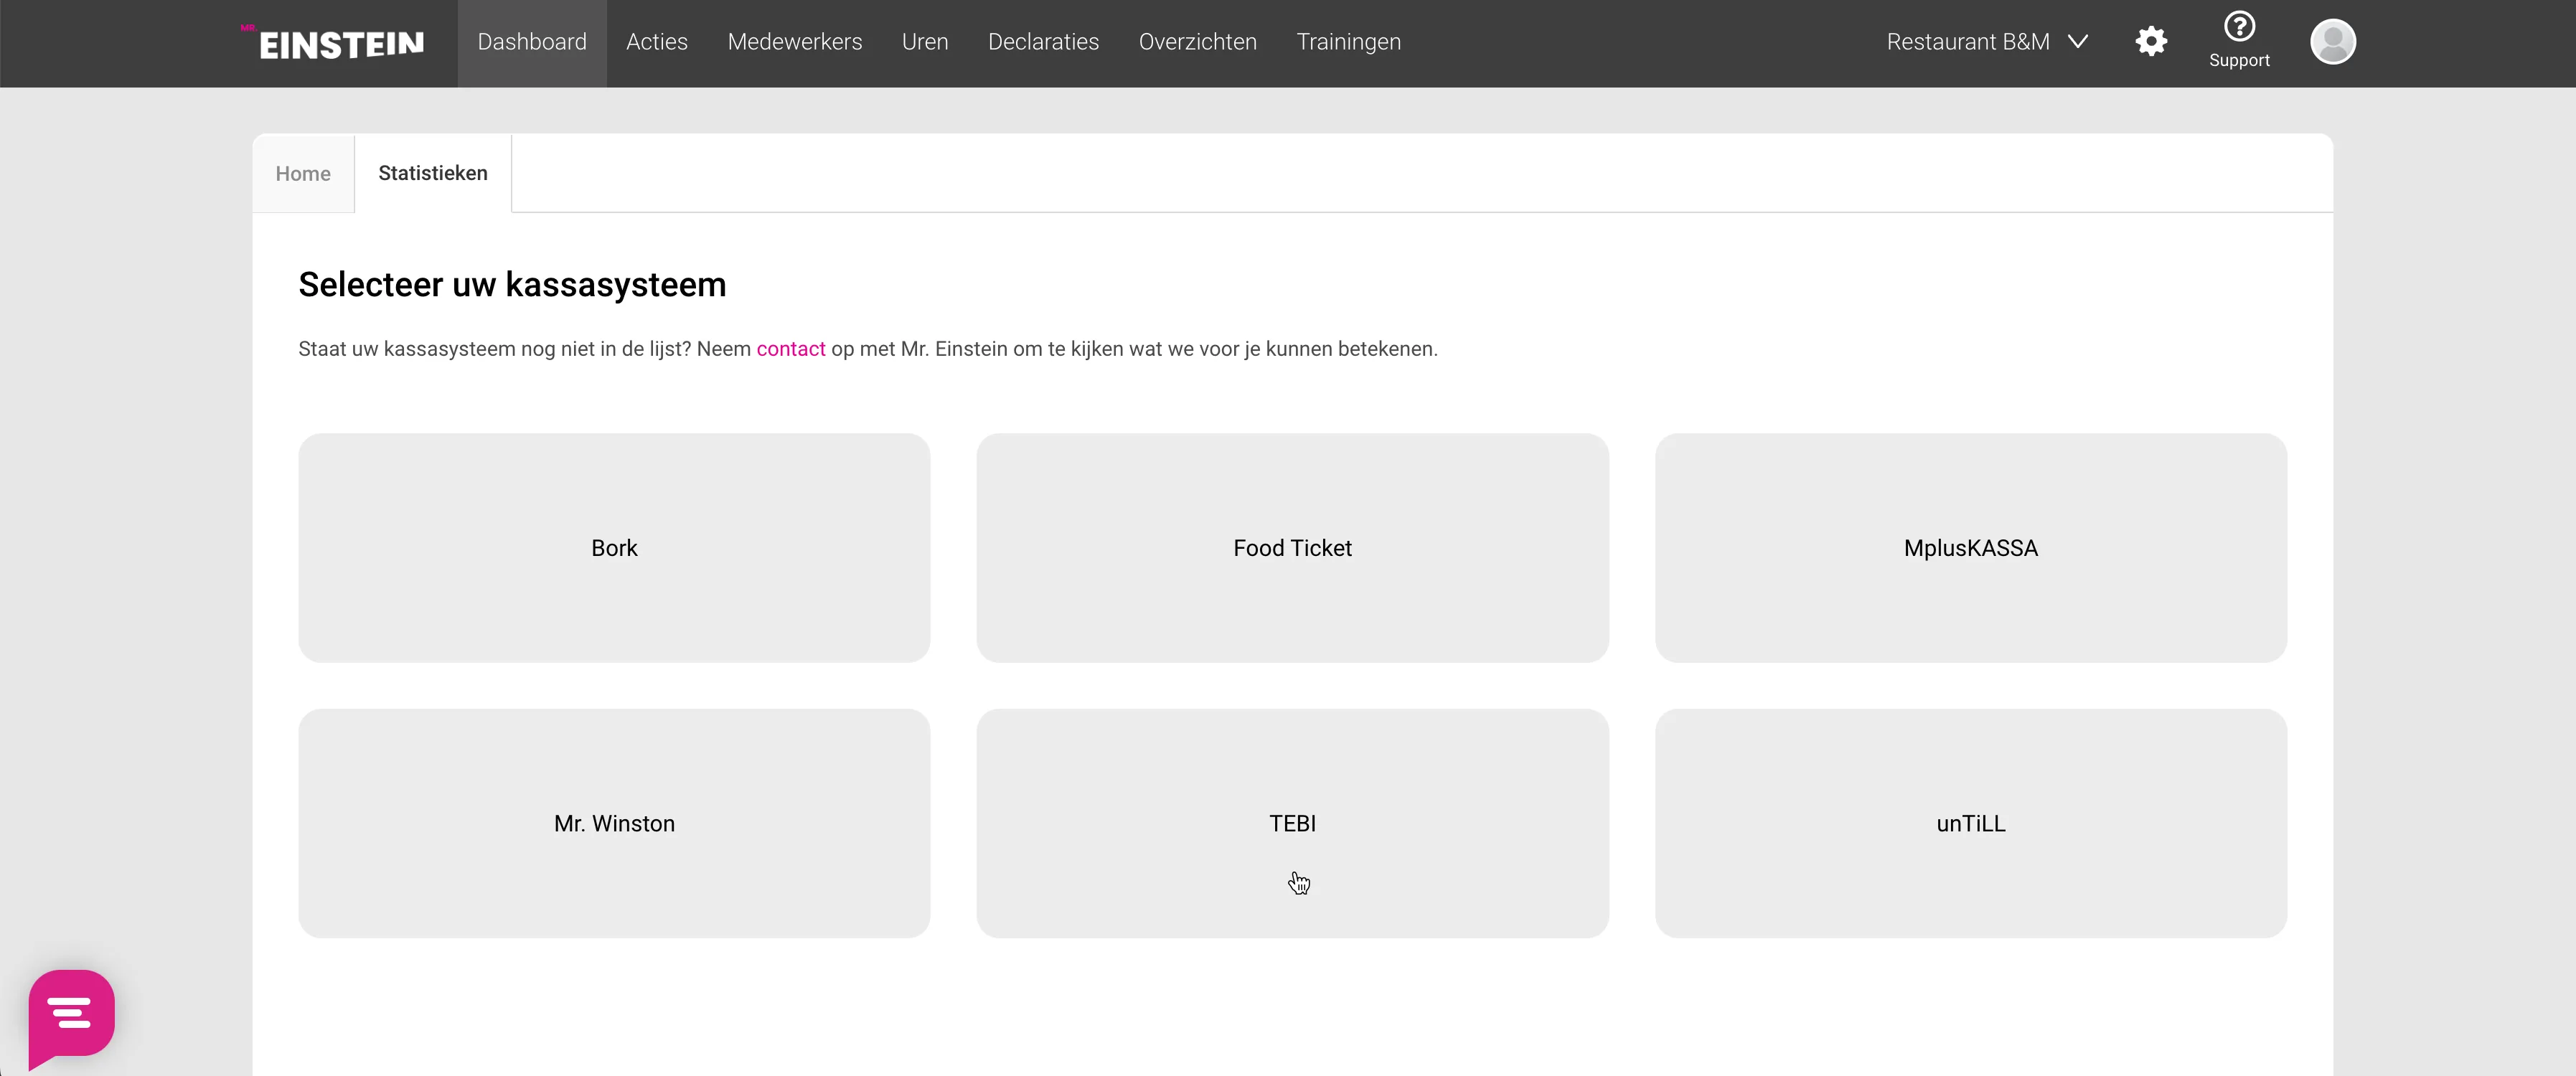Go to Overzichten
This screenshot has width=2576, height=1076.
[1197, 42]
